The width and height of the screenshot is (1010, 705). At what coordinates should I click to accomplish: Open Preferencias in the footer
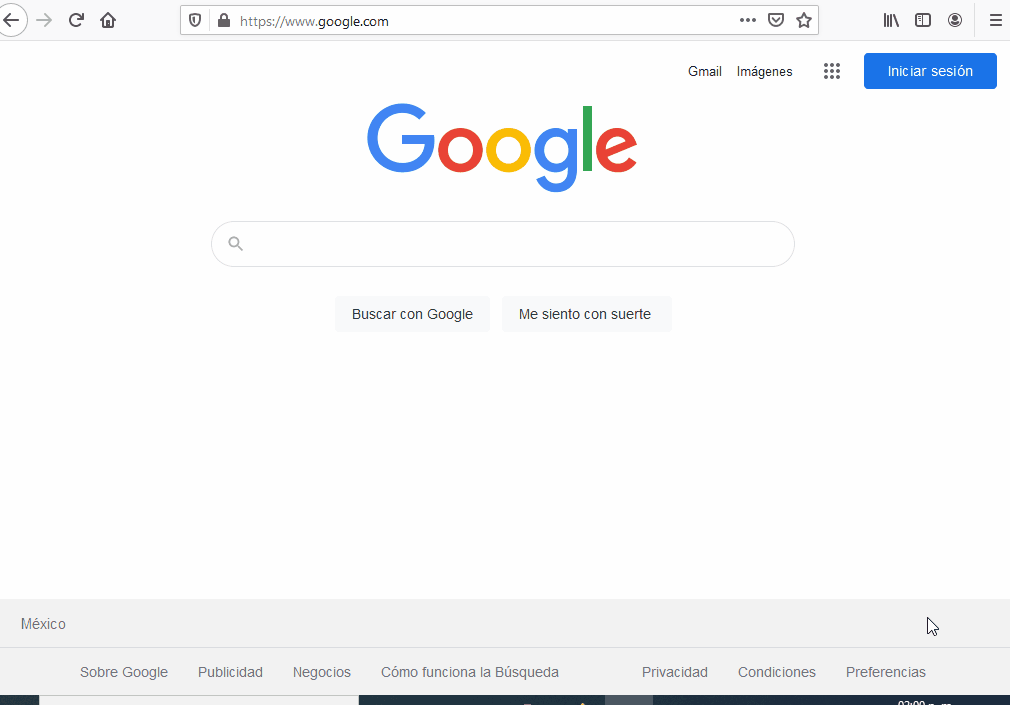tap(886, 672)
